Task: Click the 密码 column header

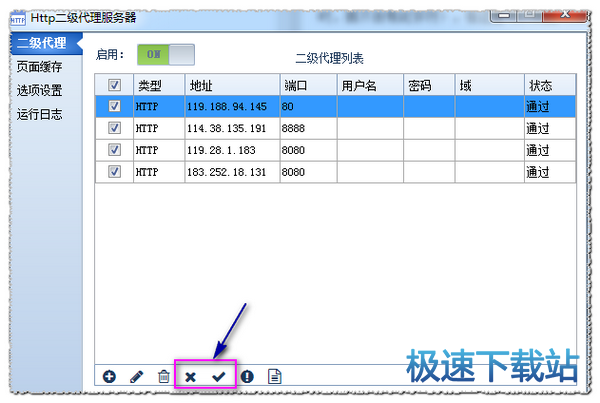Action: point(429,85)
